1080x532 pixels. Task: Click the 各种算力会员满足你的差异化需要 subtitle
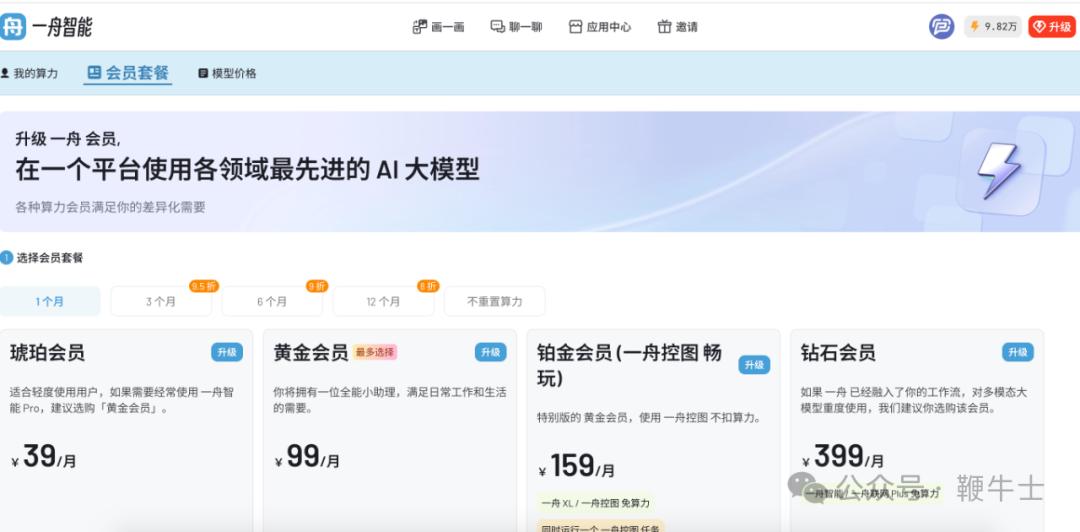point(110,207)
